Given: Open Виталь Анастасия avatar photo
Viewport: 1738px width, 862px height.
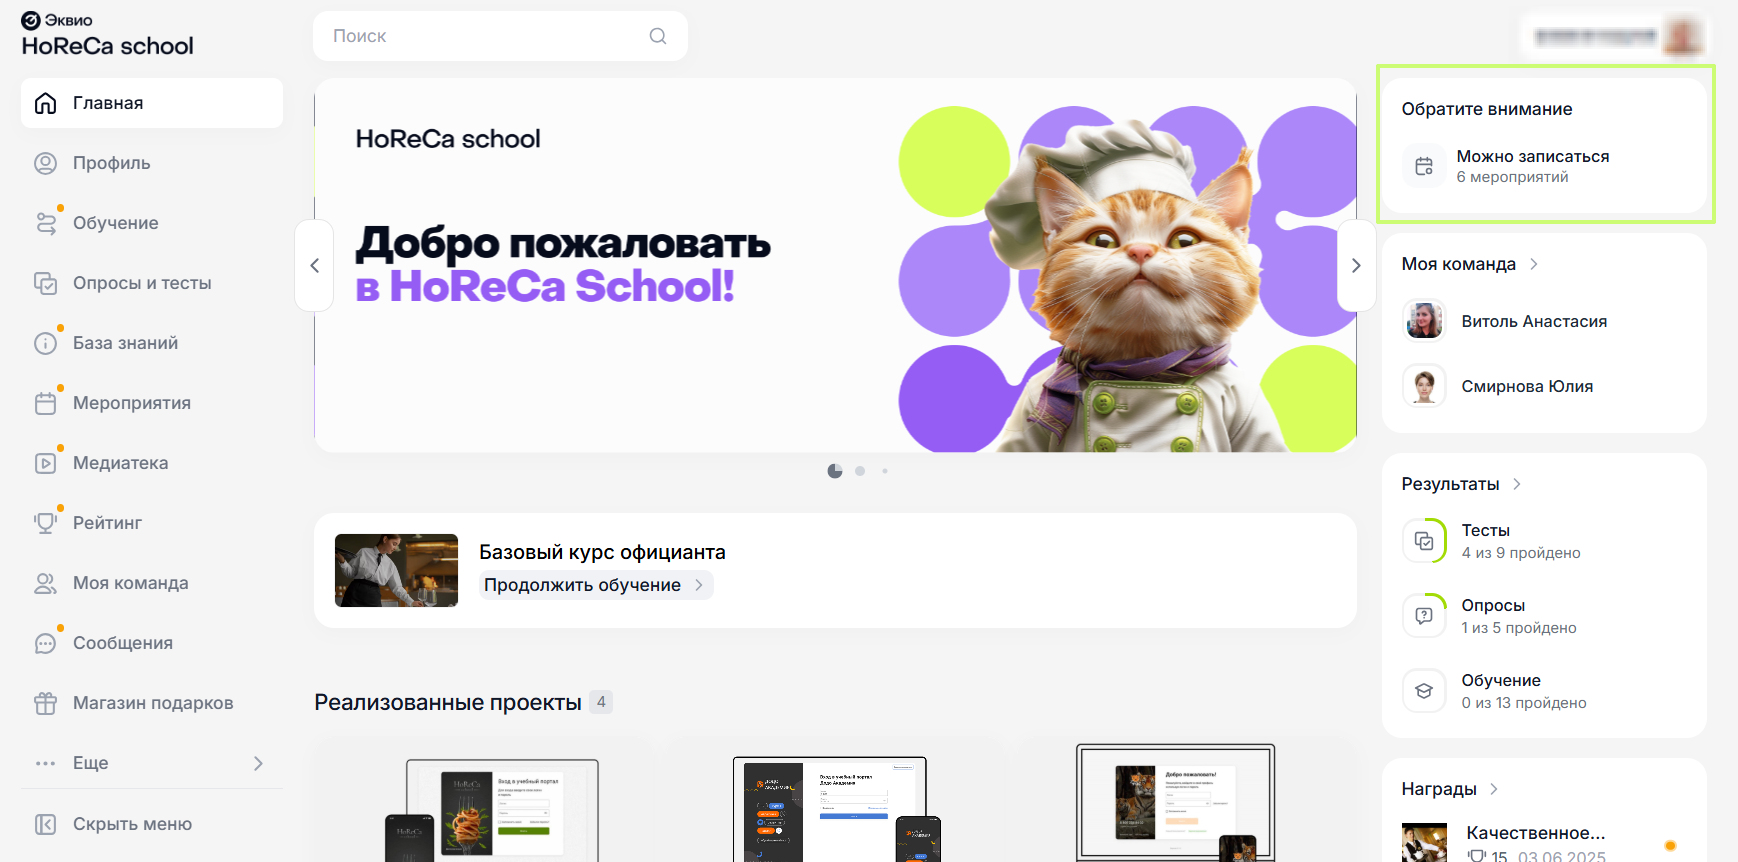Looking at the screenshot, I should pos(1424,321).
